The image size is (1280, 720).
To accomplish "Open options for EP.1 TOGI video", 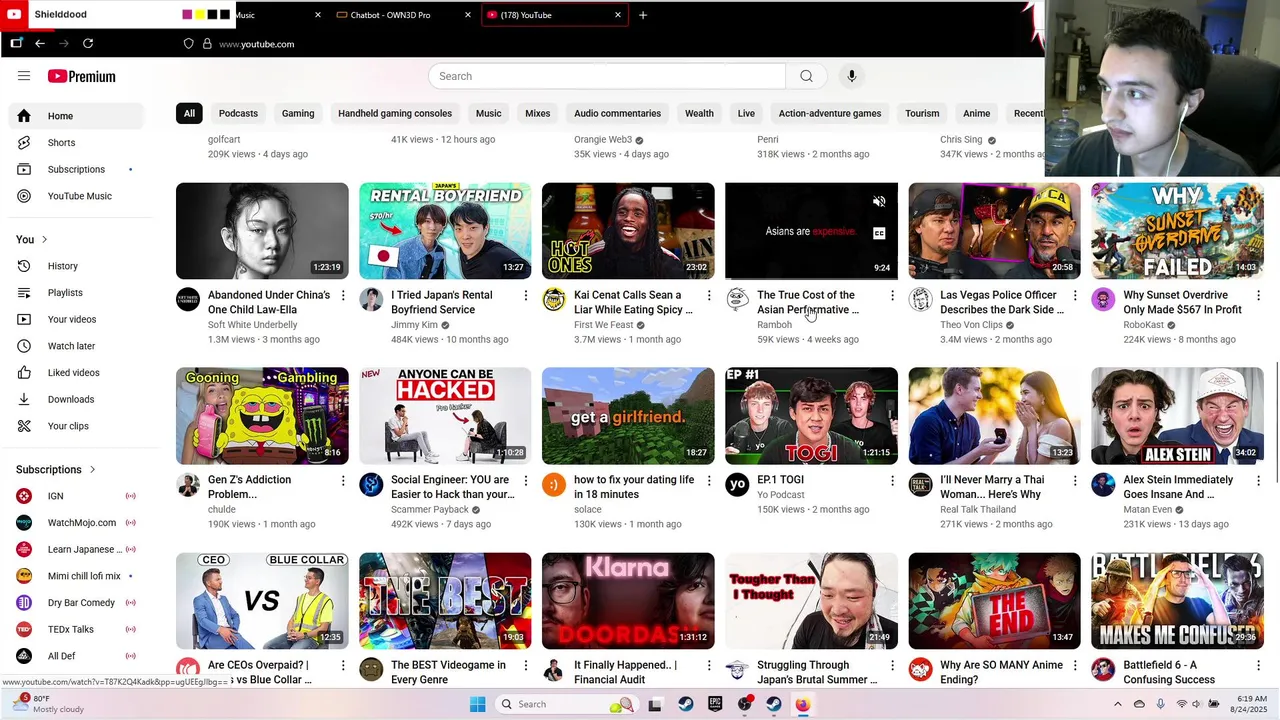I will (x=892, y=481).
